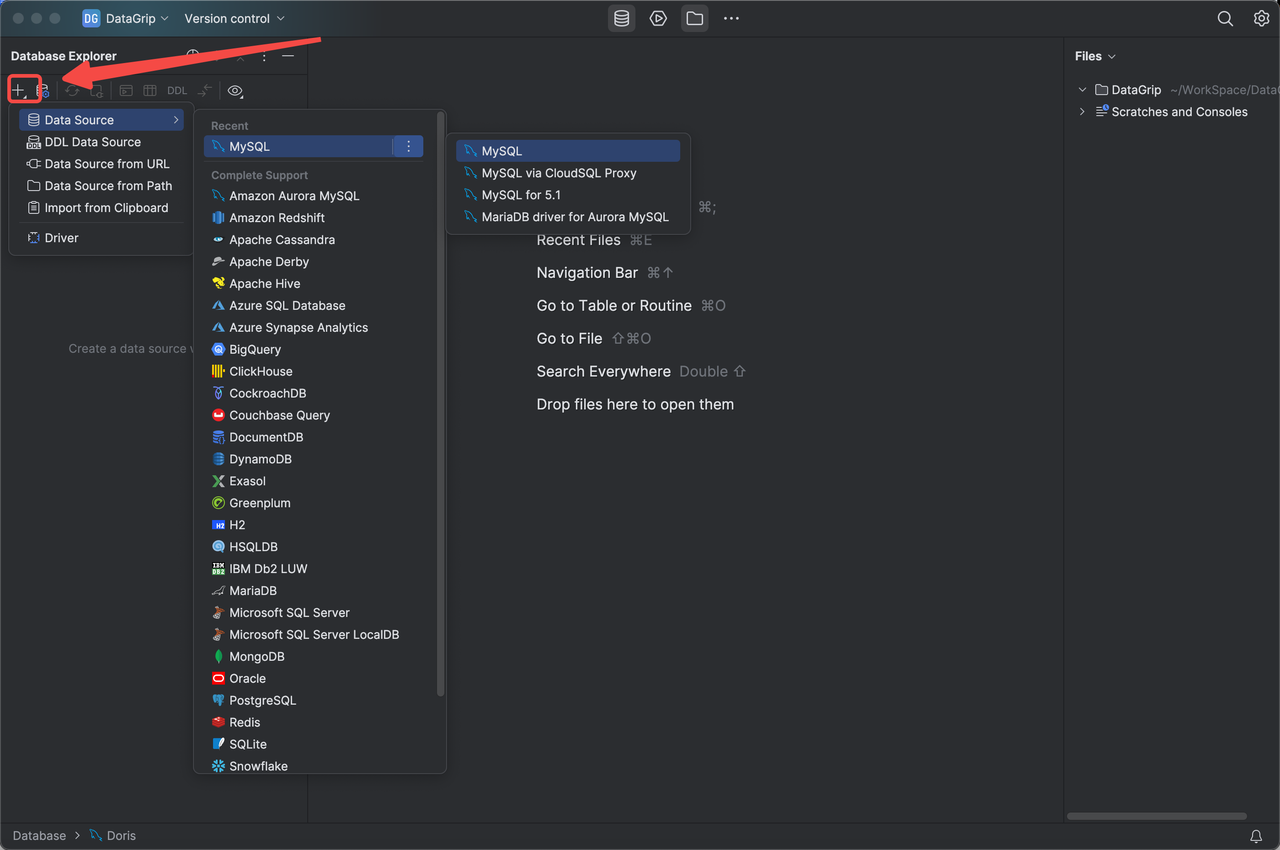Select the DDL icon in the toolbar
Viewport: 1280px width, 850px height.
[x=176, y=90]
